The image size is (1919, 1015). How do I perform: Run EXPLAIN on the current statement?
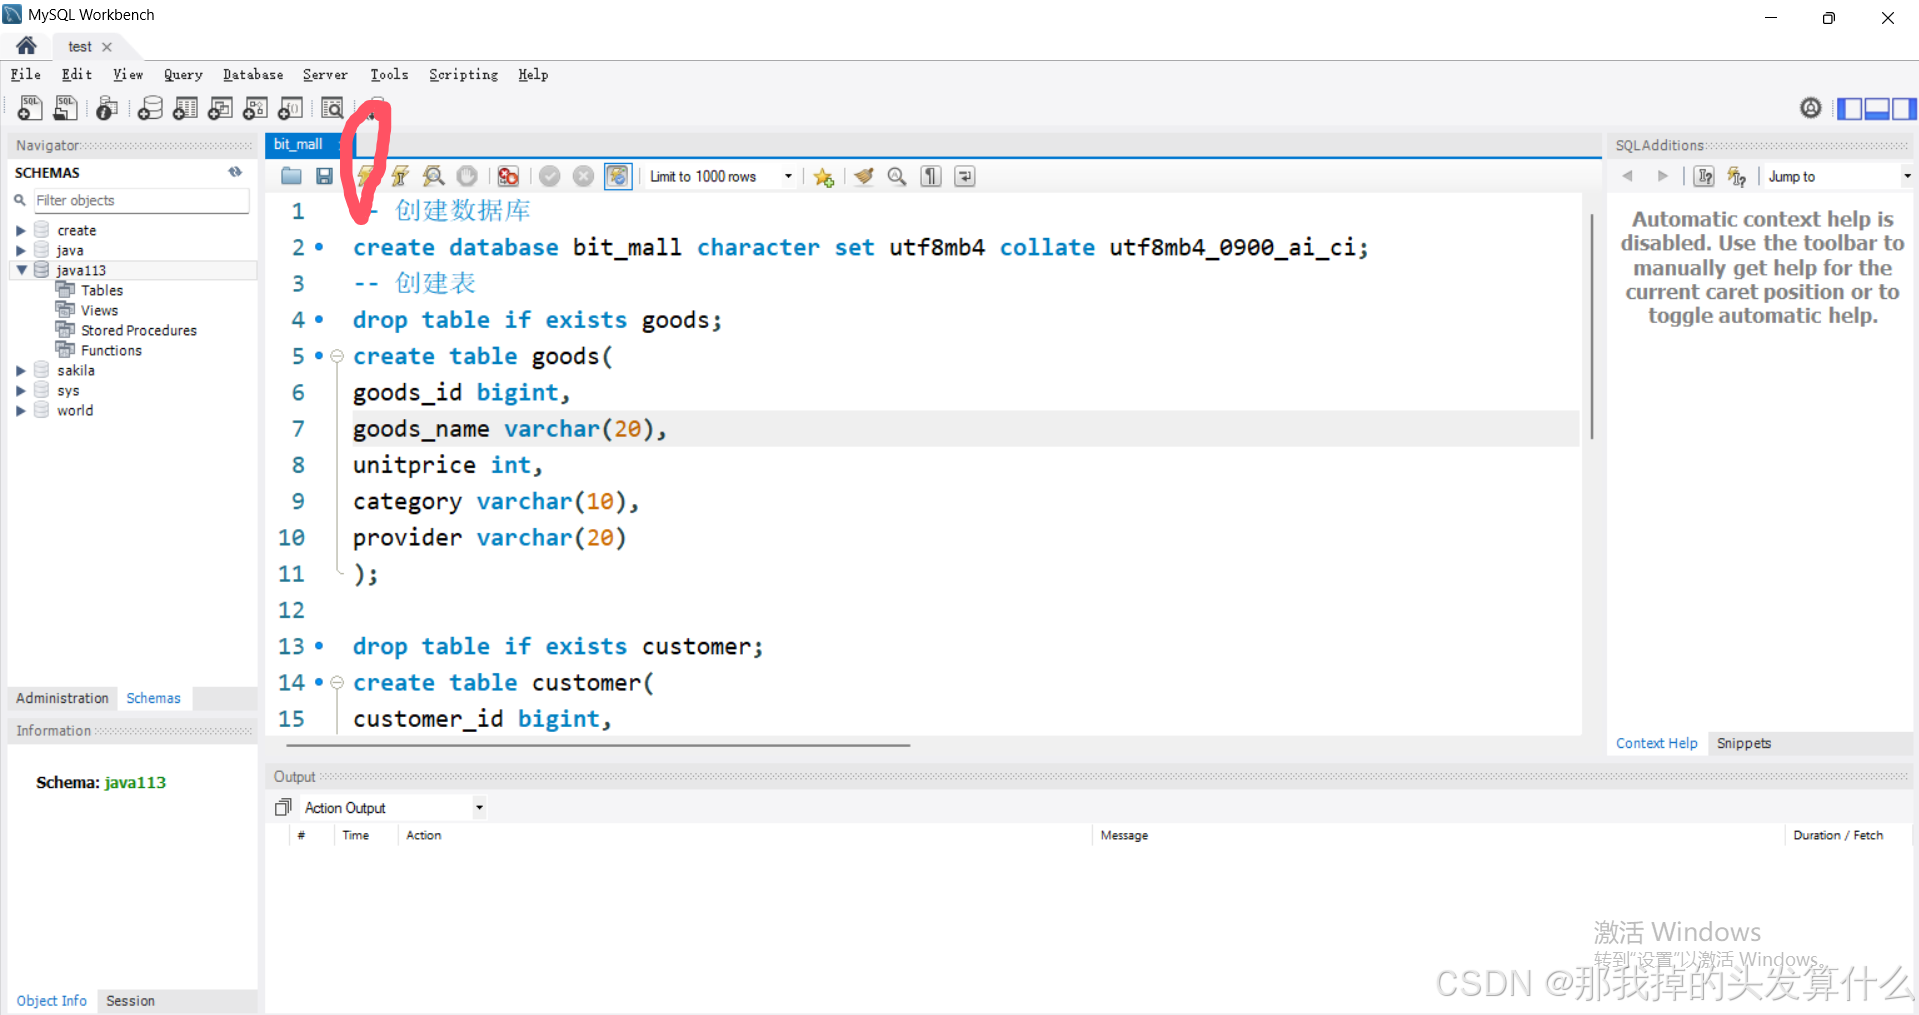[433, 176]
